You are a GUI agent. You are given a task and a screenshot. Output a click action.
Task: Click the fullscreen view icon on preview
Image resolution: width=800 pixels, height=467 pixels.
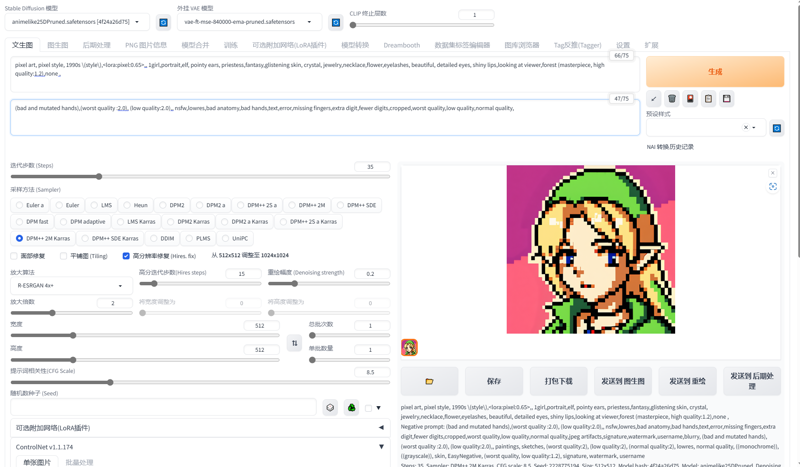click(x=772, y=187)
